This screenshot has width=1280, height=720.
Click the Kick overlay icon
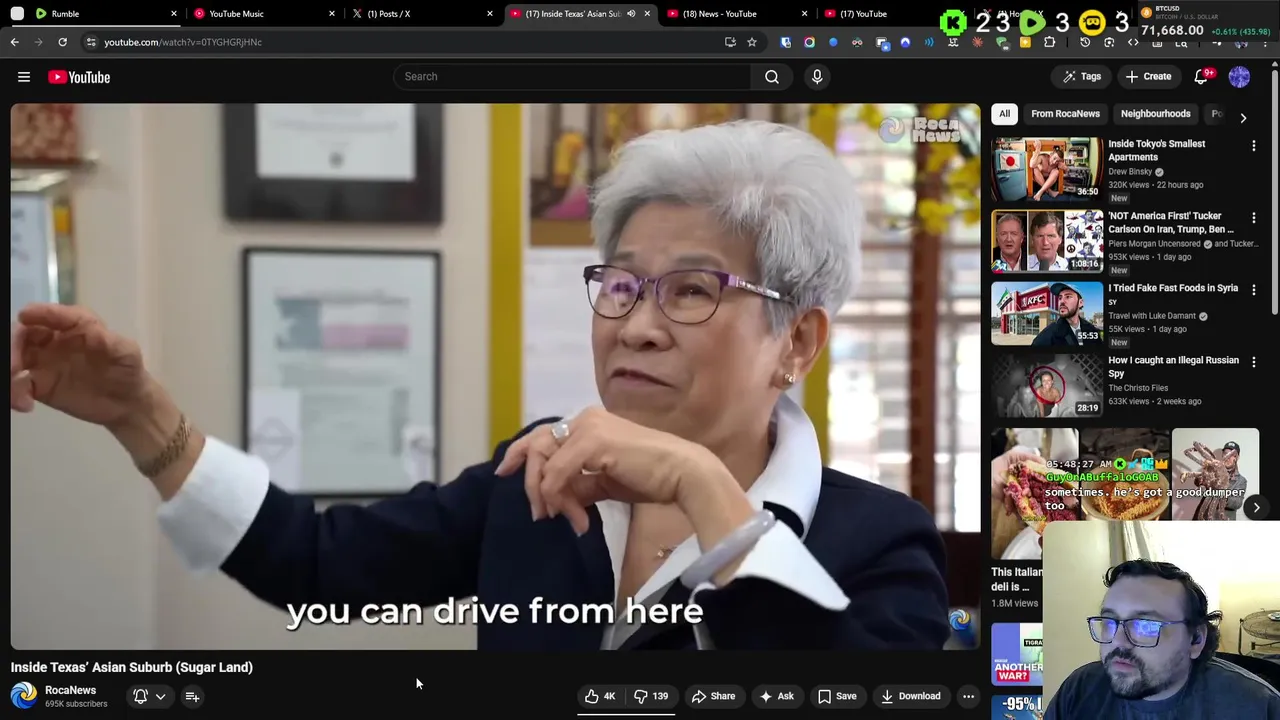pyautogui.click(x=953, y=22)
